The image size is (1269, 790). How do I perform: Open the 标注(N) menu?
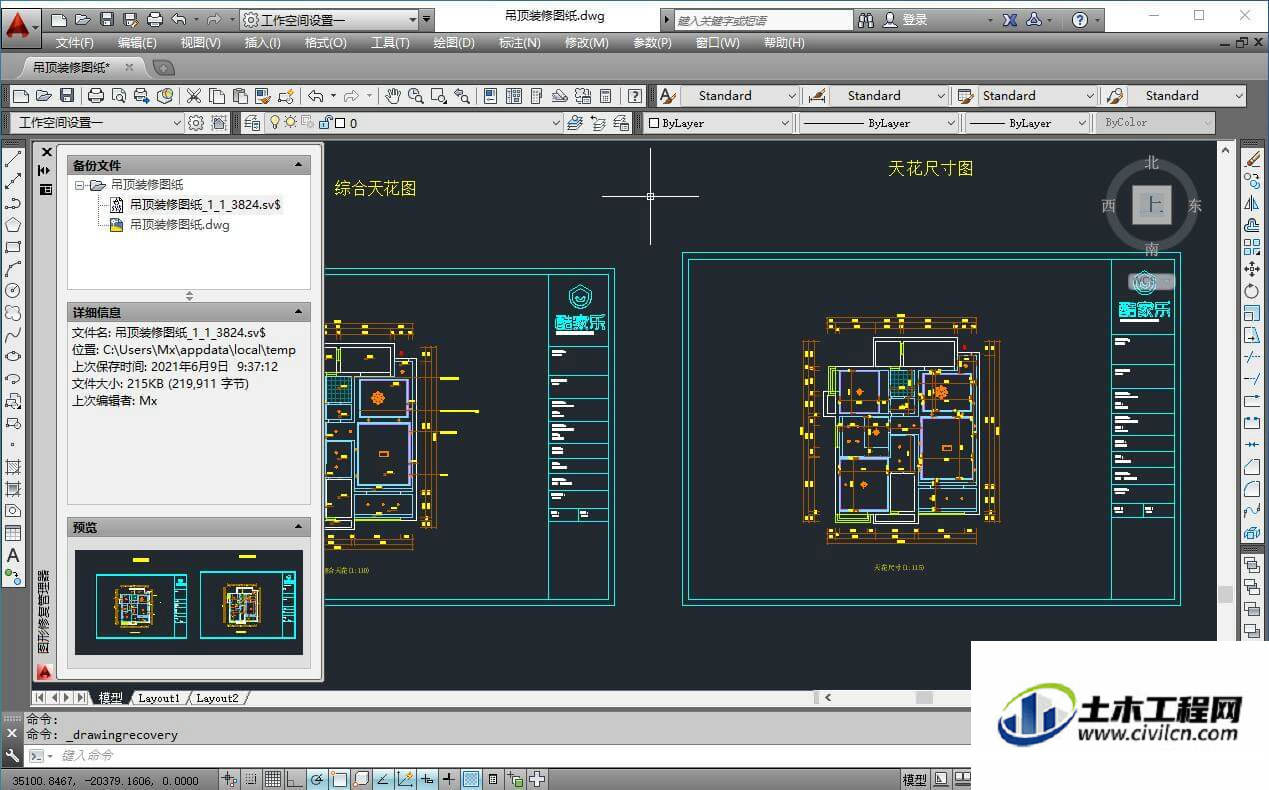(x=519, y=43)
